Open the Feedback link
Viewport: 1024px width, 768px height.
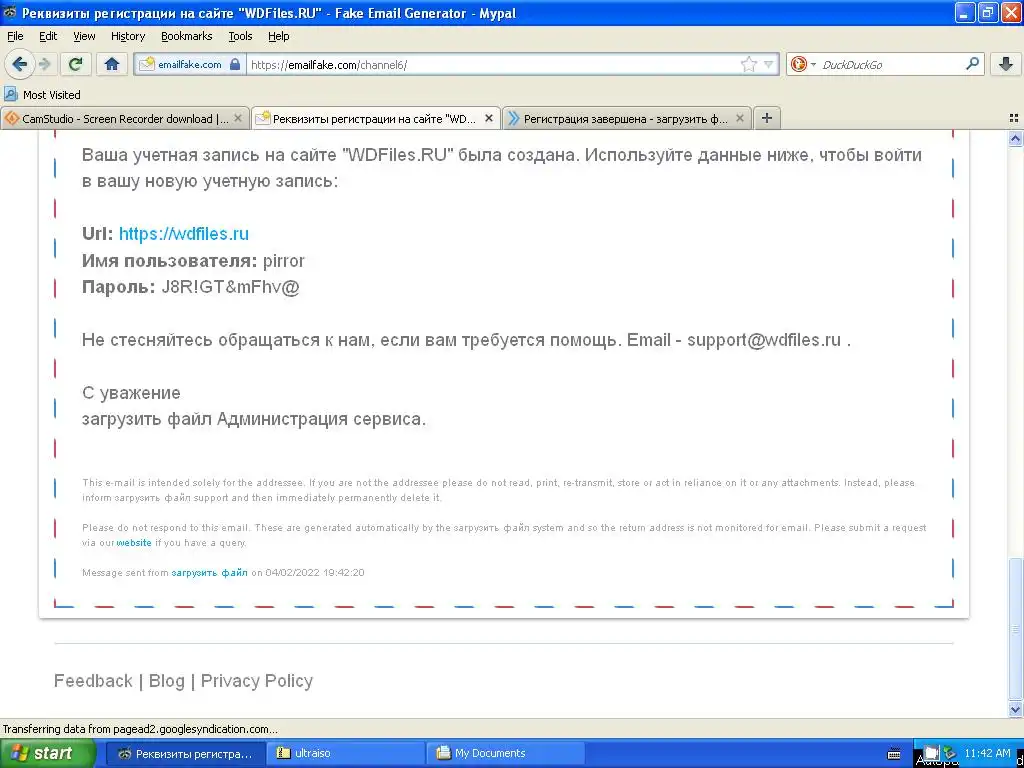[93, 680]
